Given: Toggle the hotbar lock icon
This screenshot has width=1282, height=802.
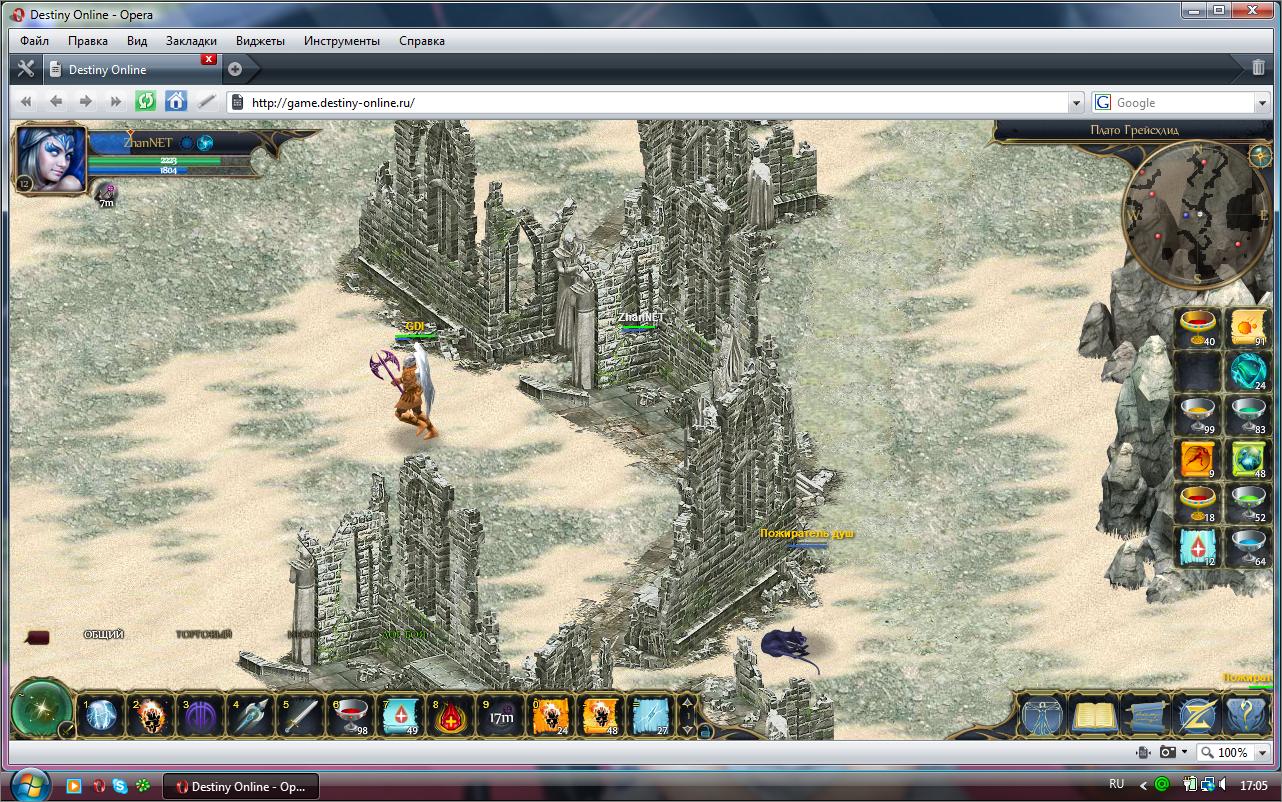Looking at the screenshot, I should click(705, 730).
